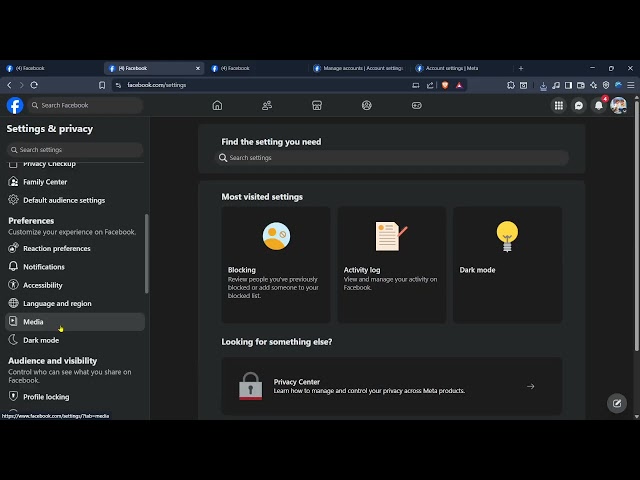Screen dimensions: 640x480
Task: Open the notifications bell icon
Action: click(x=599, y=105)
